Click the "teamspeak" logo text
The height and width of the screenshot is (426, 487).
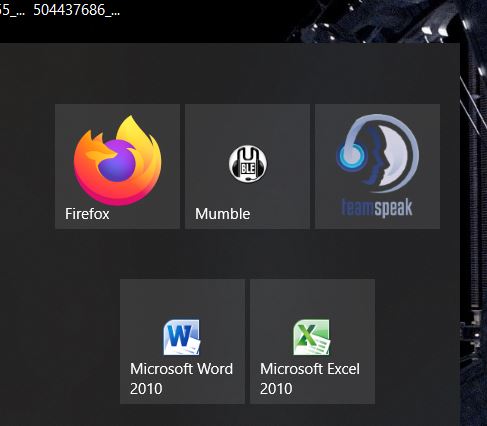[x=377, y=207]
